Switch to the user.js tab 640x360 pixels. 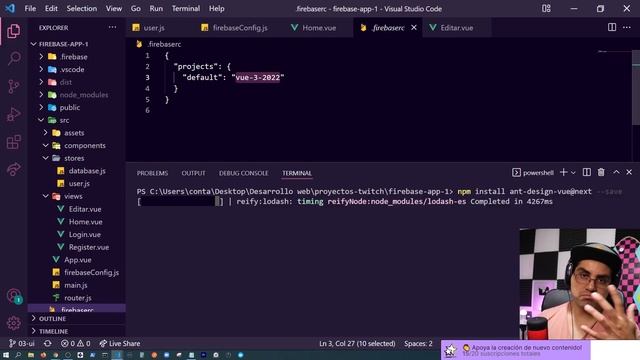[153, 27]
